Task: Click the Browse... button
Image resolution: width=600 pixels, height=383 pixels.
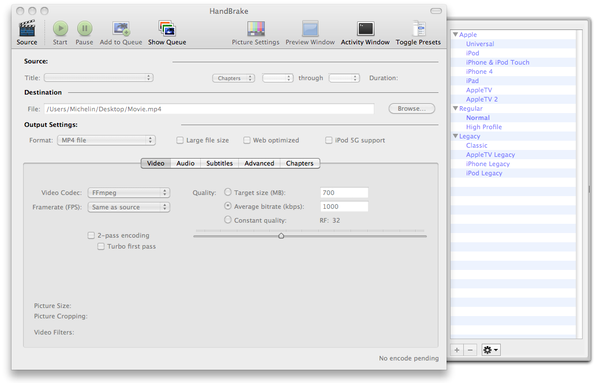Action: pyautogui.click(x=412, y=109)
